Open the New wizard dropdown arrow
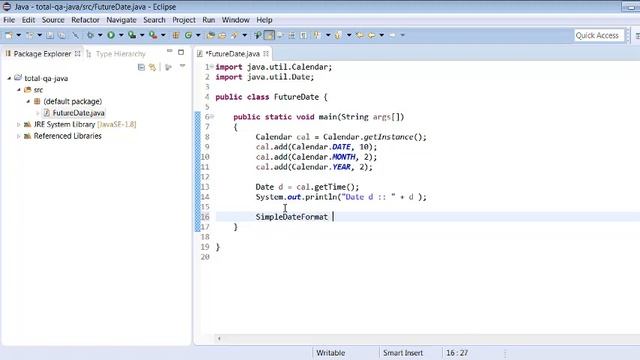 (18, 36)
